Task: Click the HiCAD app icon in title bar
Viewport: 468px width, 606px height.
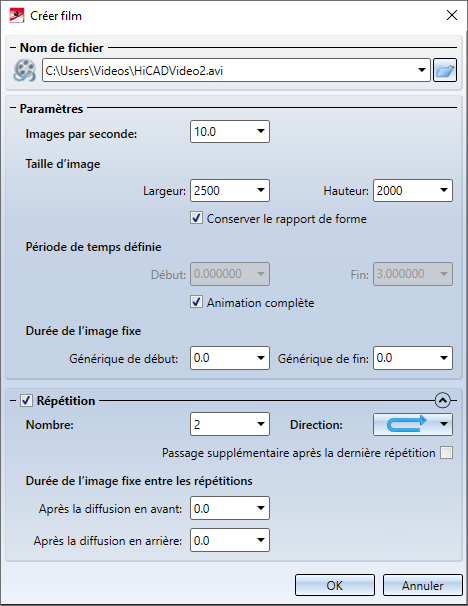Action: pos(17,16)
